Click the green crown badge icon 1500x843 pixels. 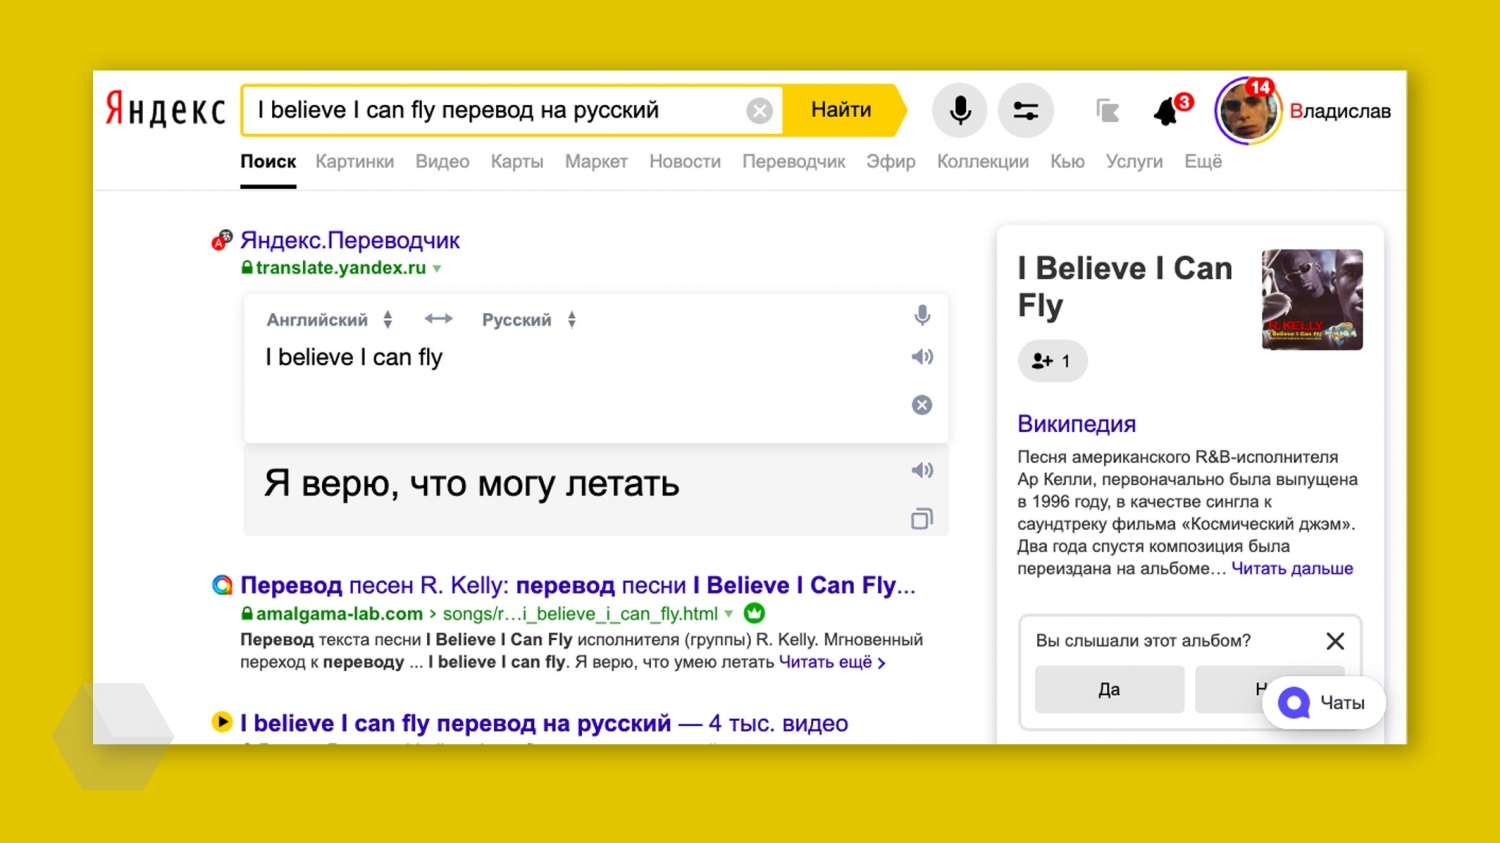[x=754, y=613]
